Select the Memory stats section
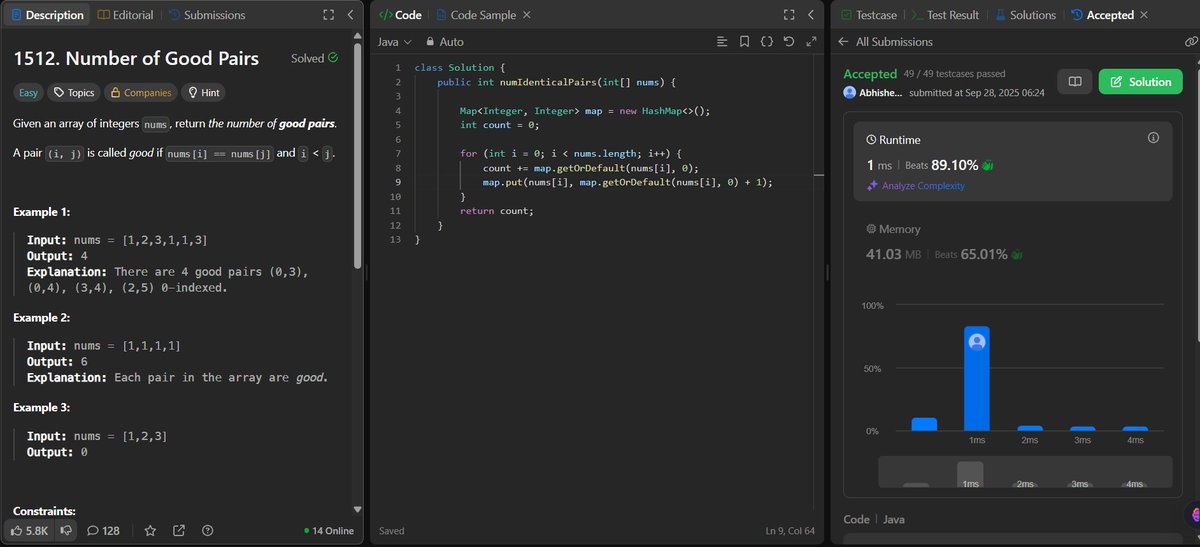The height and width of the screenshot is (547, 1200). pos(1011,242)
